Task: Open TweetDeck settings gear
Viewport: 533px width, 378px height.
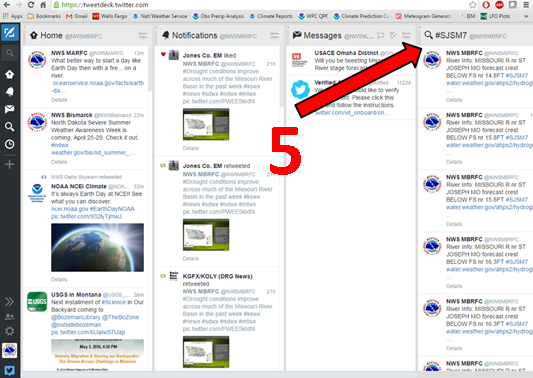Action: 10,331
